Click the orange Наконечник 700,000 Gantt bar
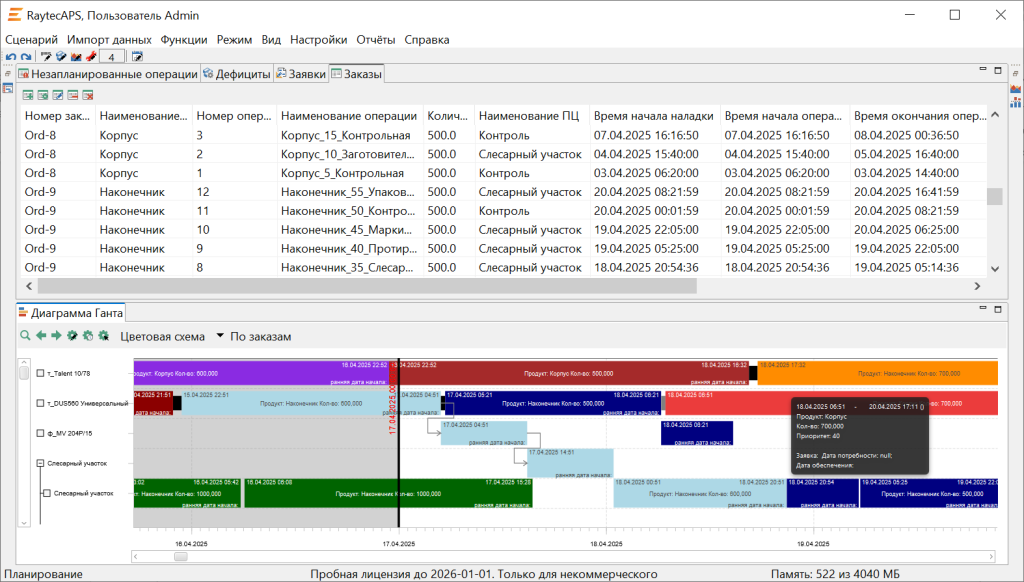 click(877, 374)
